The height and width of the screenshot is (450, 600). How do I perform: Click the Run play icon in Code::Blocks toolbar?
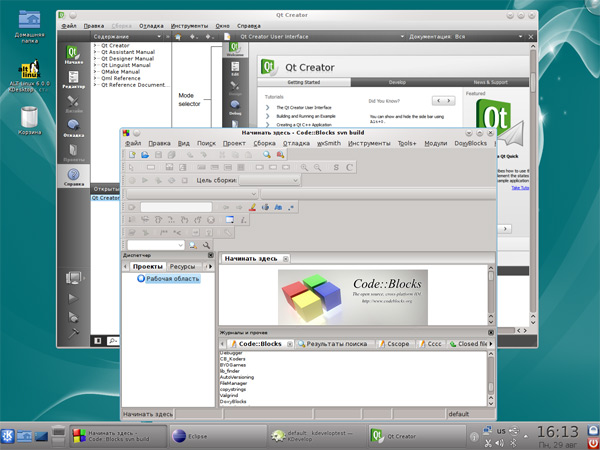145,180
